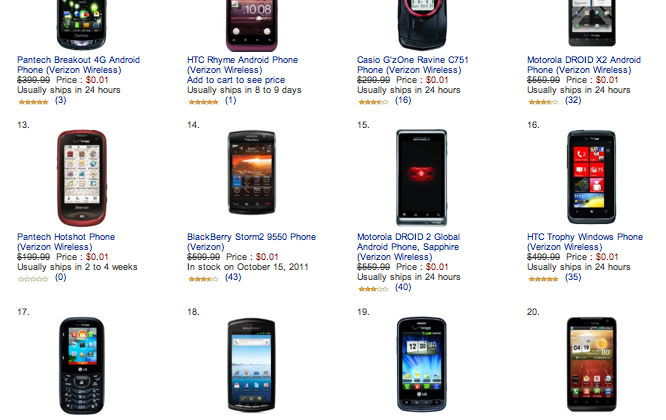View the 32 reviews for DROID X2

[573, 100]
